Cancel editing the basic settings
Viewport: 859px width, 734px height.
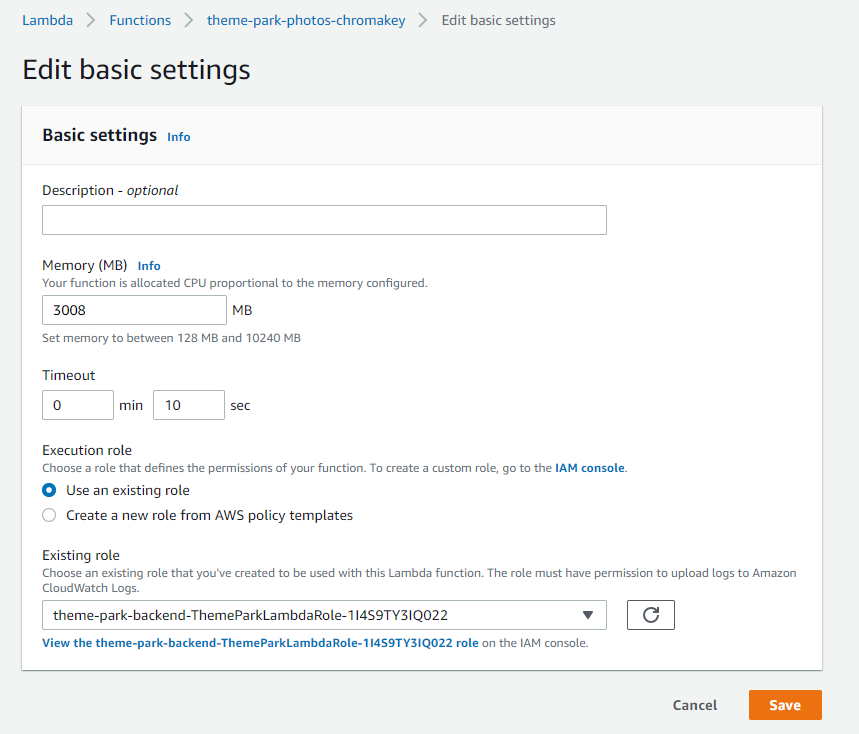click(x=694, y=704)
